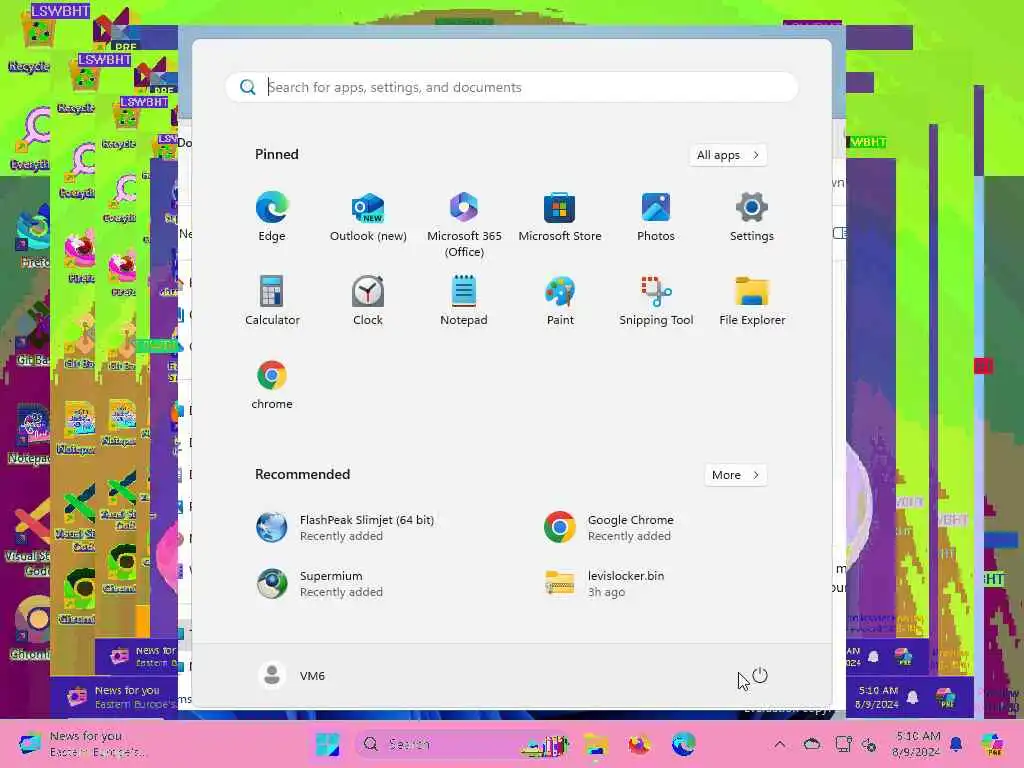
Task: Open the News for you taskbar widget
Action: coord(82,744)
